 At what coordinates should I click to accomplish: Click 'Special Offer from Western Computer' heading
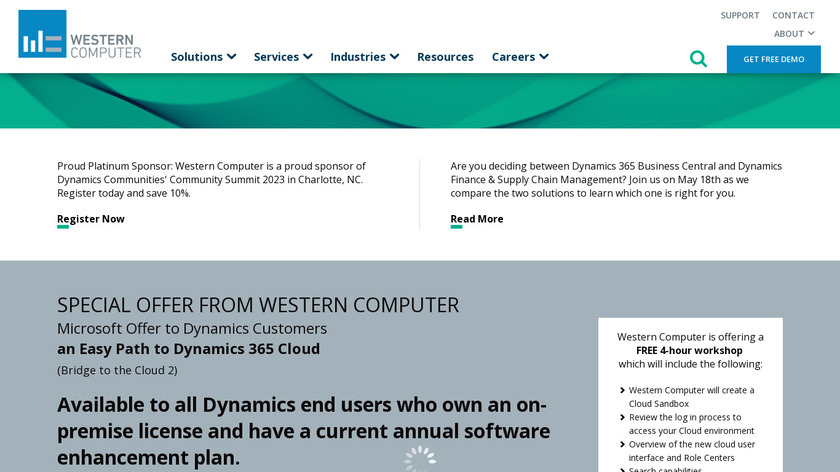tap(258, 305)
